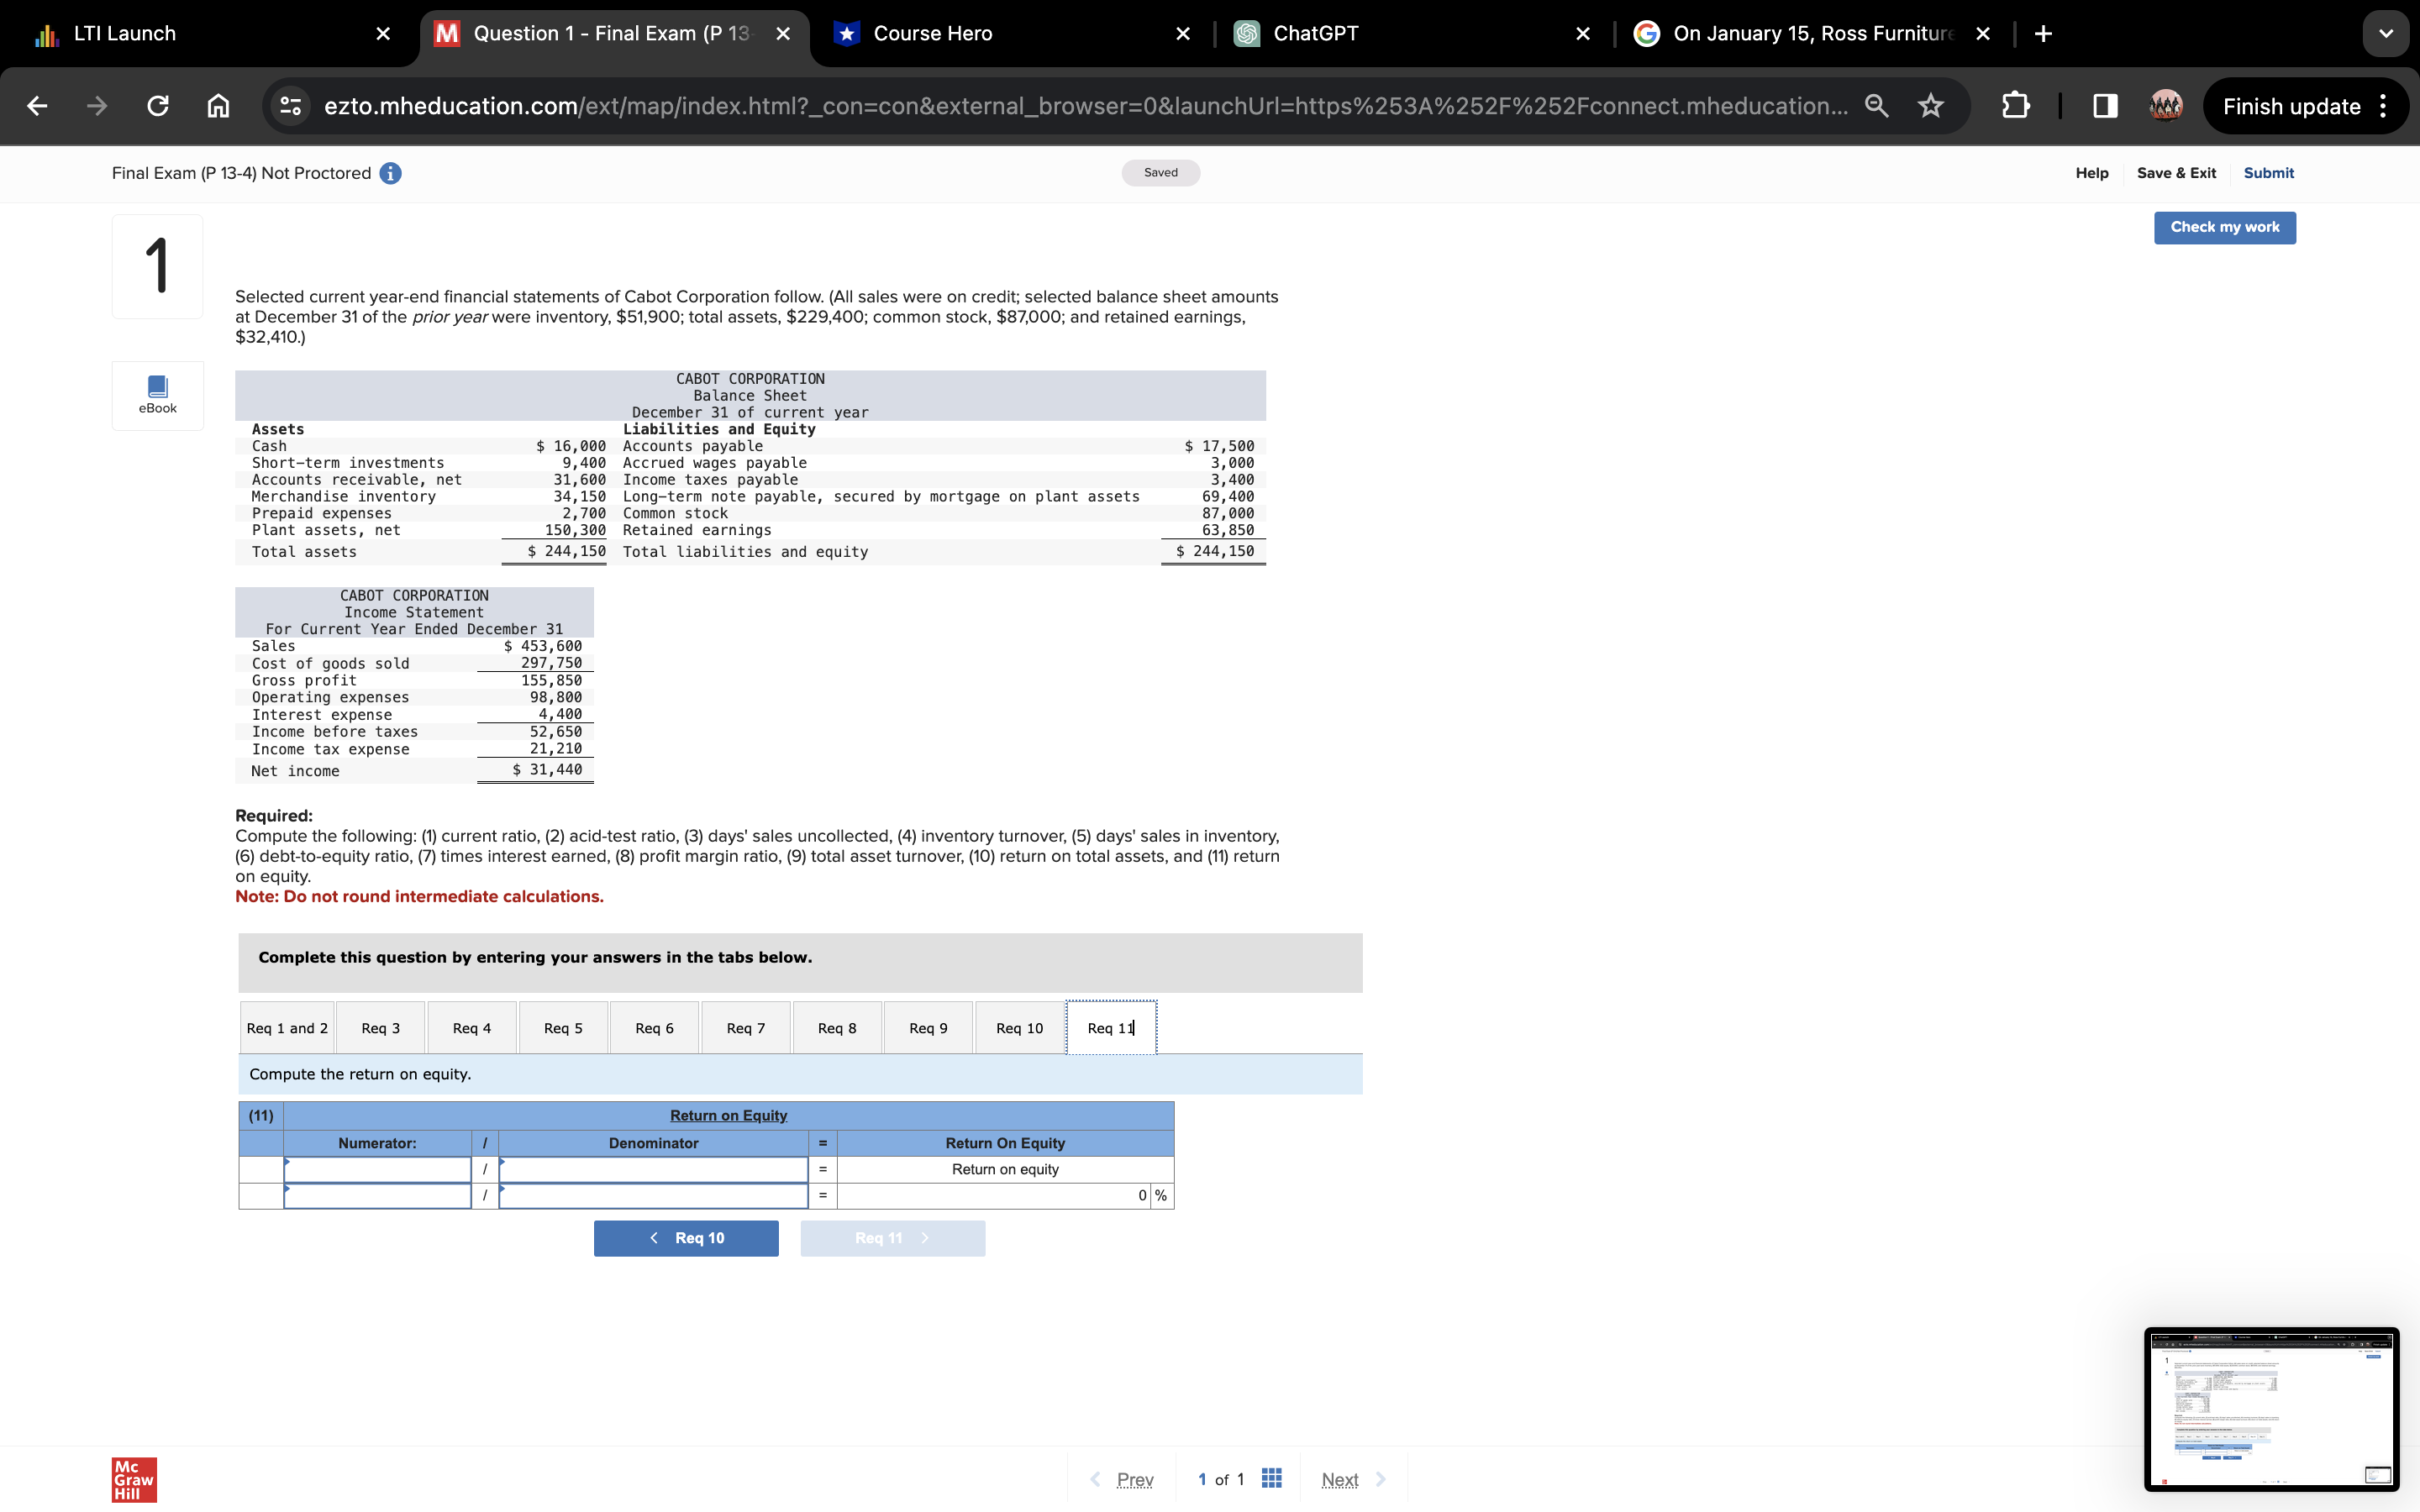Open find-in-page magnifier in address bar
The image size is (2420, 1512).
[x=1877, y=106]
